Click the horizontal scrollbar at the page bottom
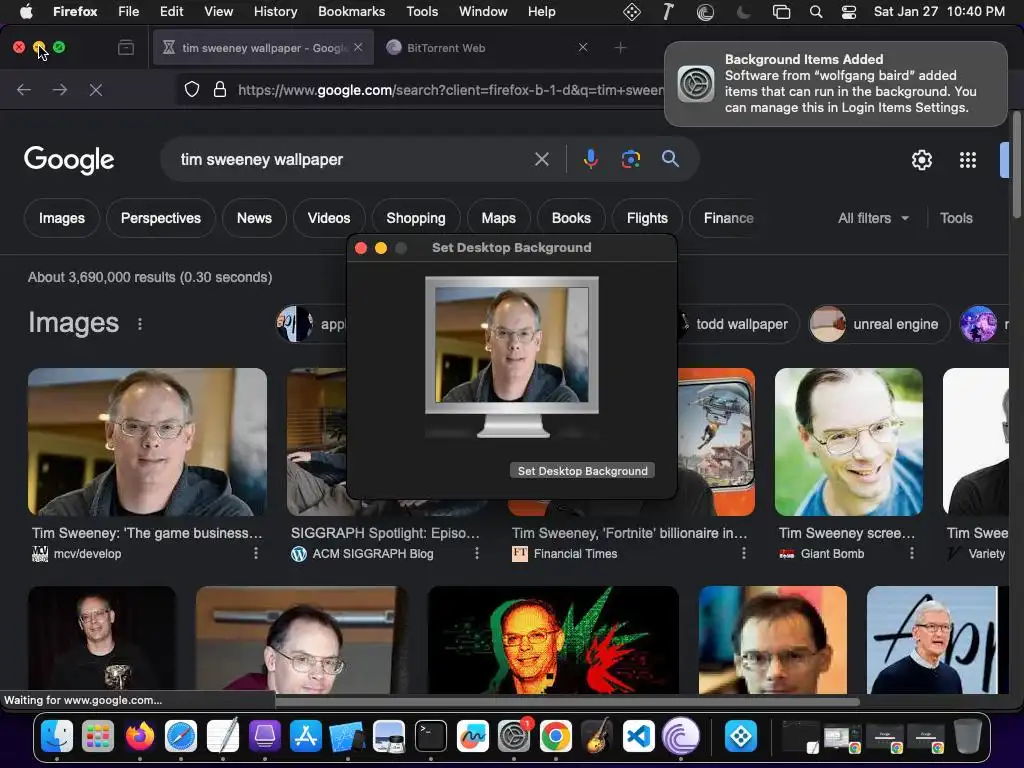The width and height of the screenshot is (1024, 768). pos(567,702)
